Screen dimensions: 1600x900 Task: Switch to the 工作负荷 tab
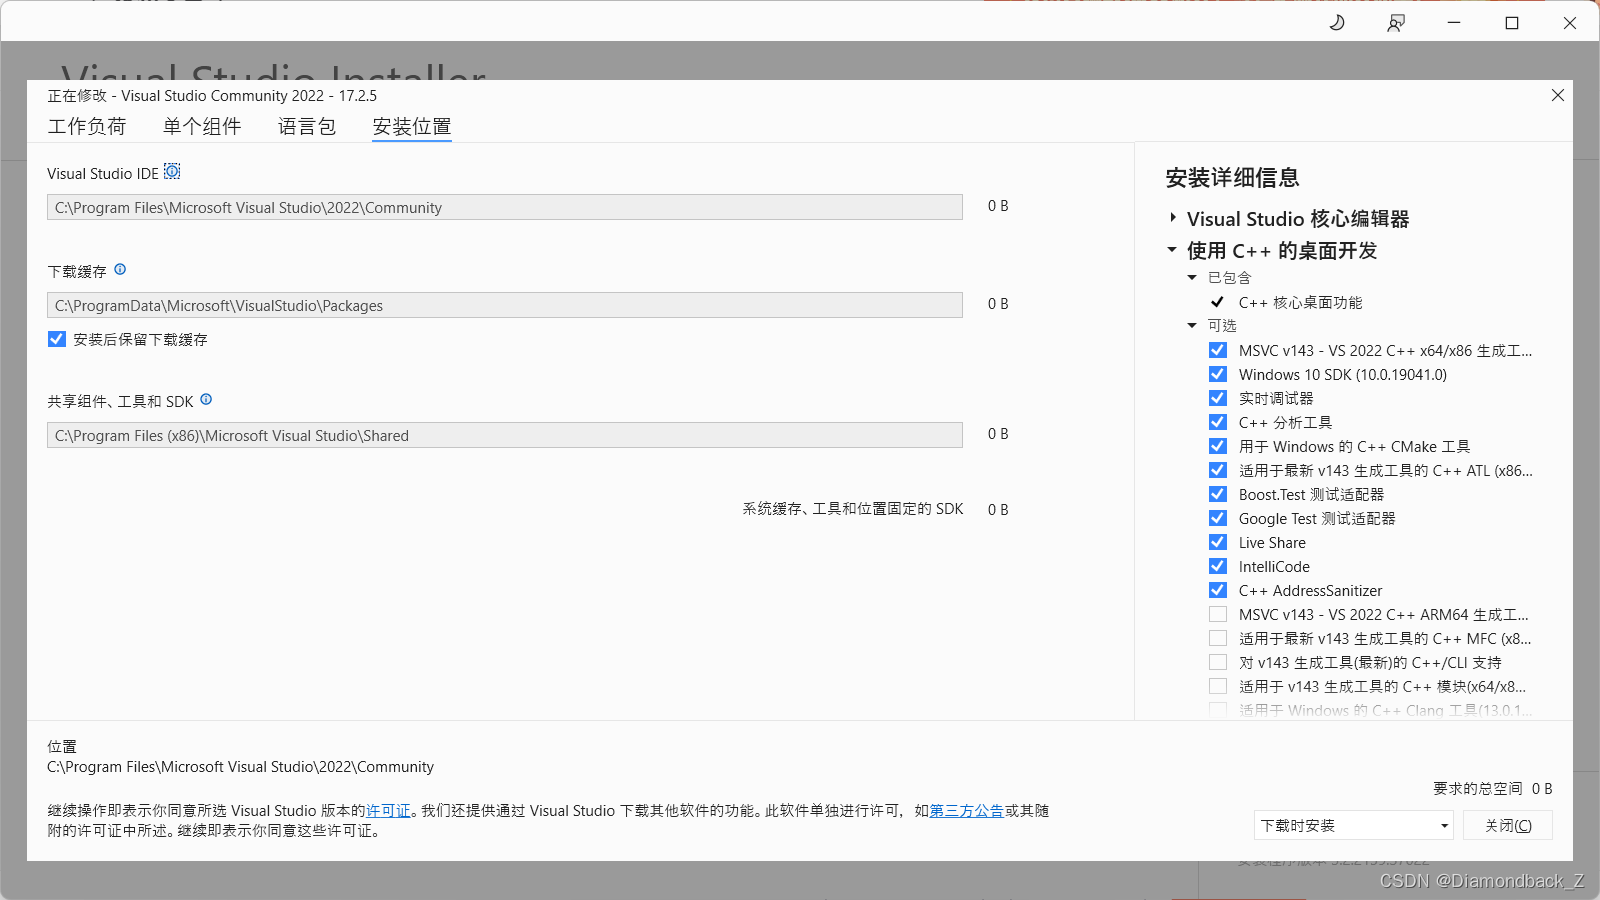point(87,126)
